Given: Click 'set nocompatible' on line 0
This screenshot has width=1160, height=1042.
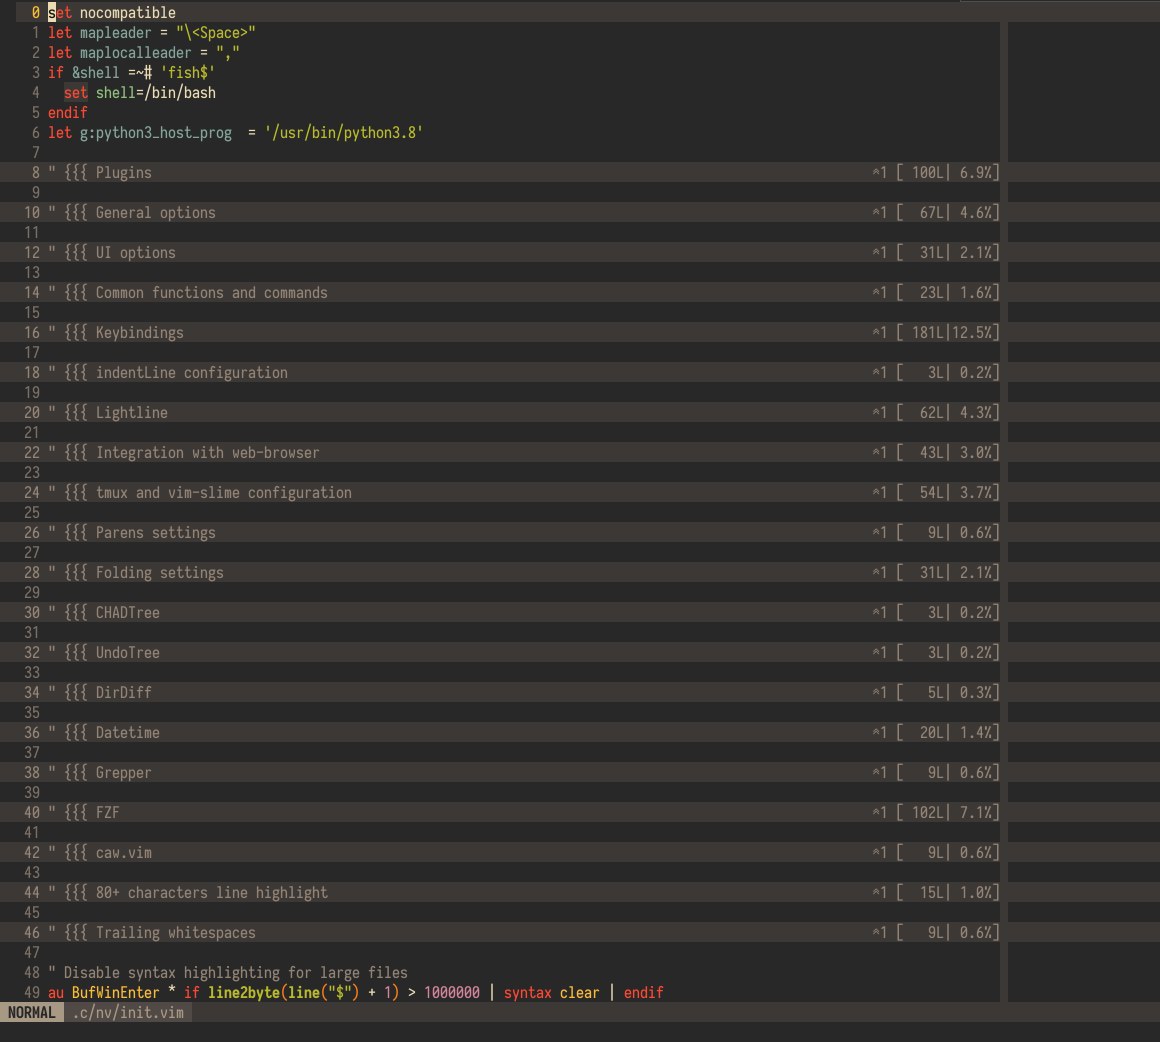Looking at the screenshot, I should point(112,13).
